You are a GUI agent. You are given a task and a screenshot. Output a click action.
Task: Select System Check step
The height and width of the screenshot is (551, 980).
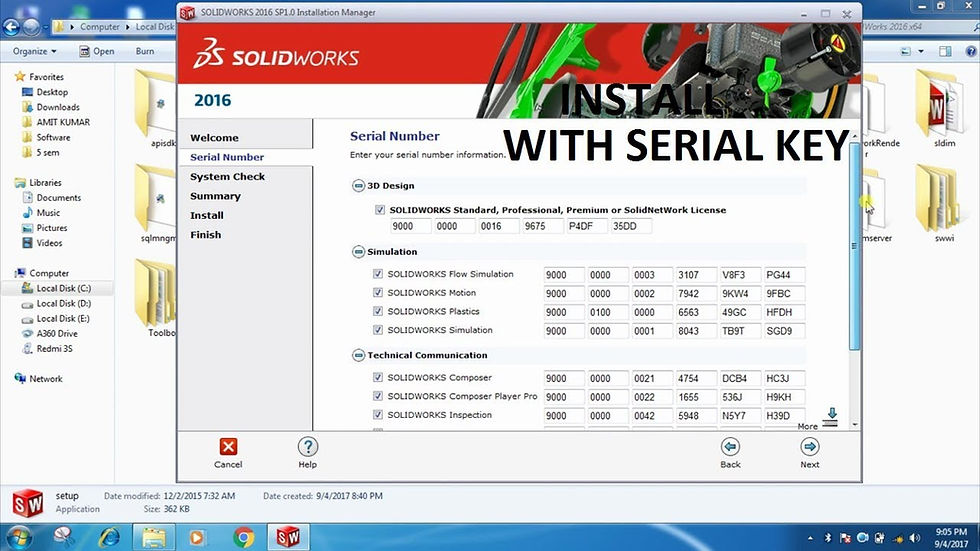228,176
